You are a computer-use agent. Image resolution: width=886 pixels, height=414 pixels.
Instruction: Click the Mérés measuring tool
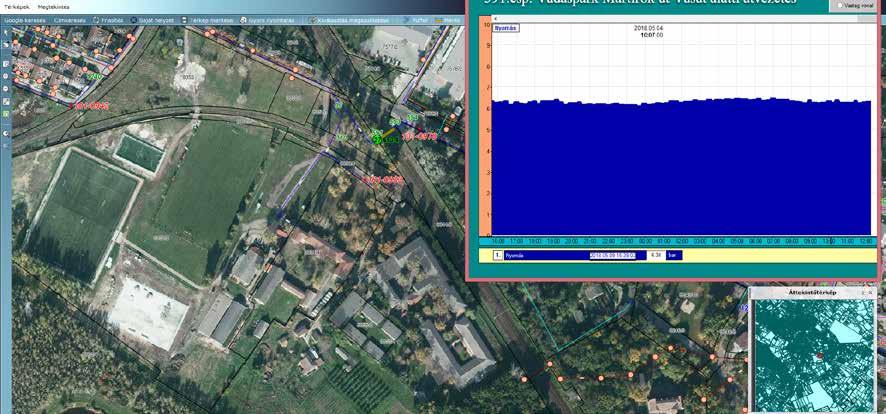(447, 20)
